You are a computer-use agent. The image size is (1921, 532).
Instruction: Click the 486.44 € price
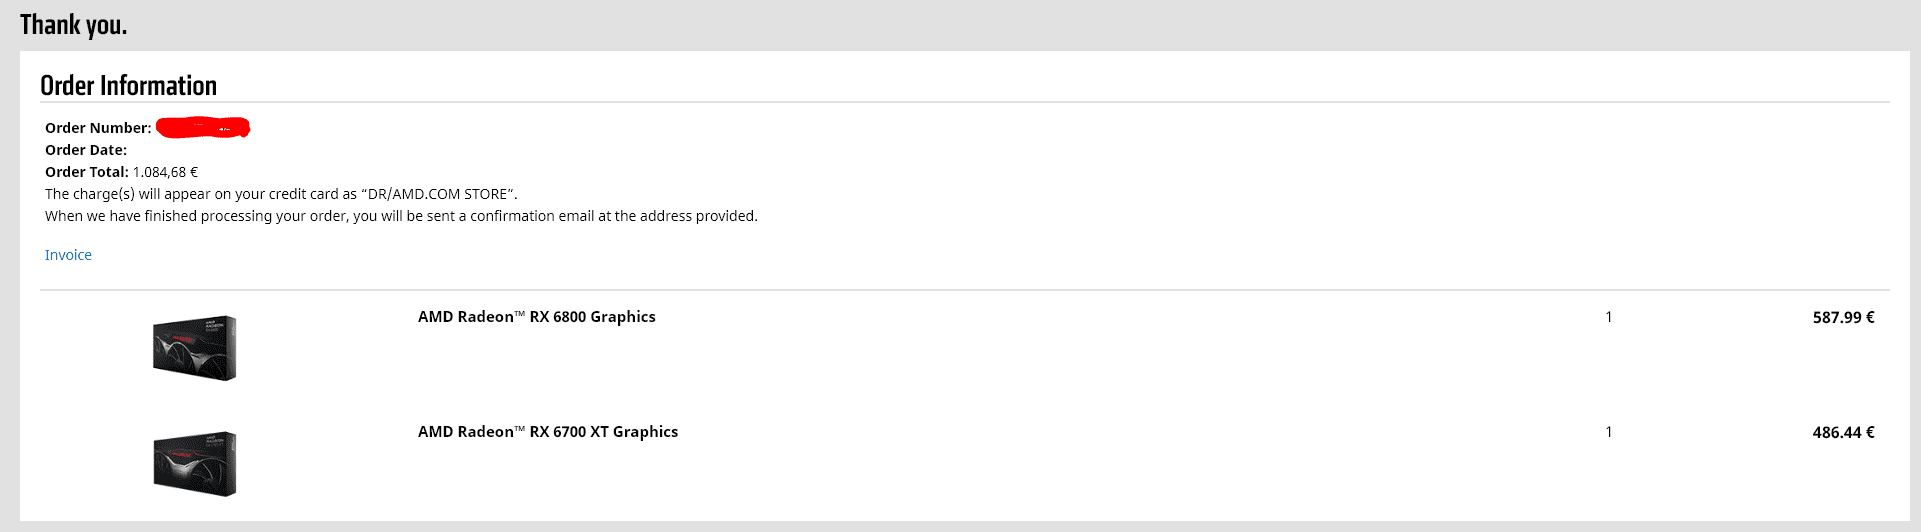click(1842, 433)
